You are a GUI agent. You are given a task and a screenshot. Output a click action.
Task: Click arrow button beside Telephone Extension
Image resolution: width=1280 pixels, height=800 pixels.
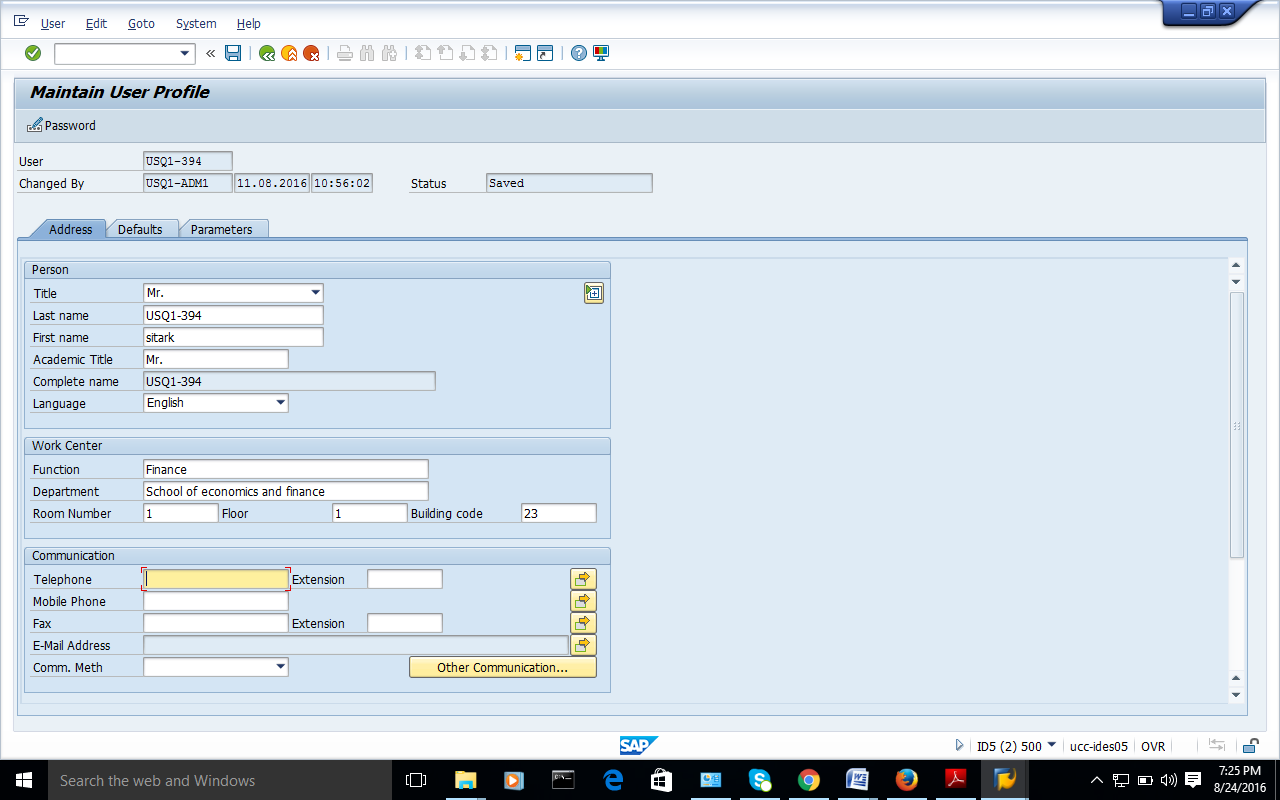point(583,579)
